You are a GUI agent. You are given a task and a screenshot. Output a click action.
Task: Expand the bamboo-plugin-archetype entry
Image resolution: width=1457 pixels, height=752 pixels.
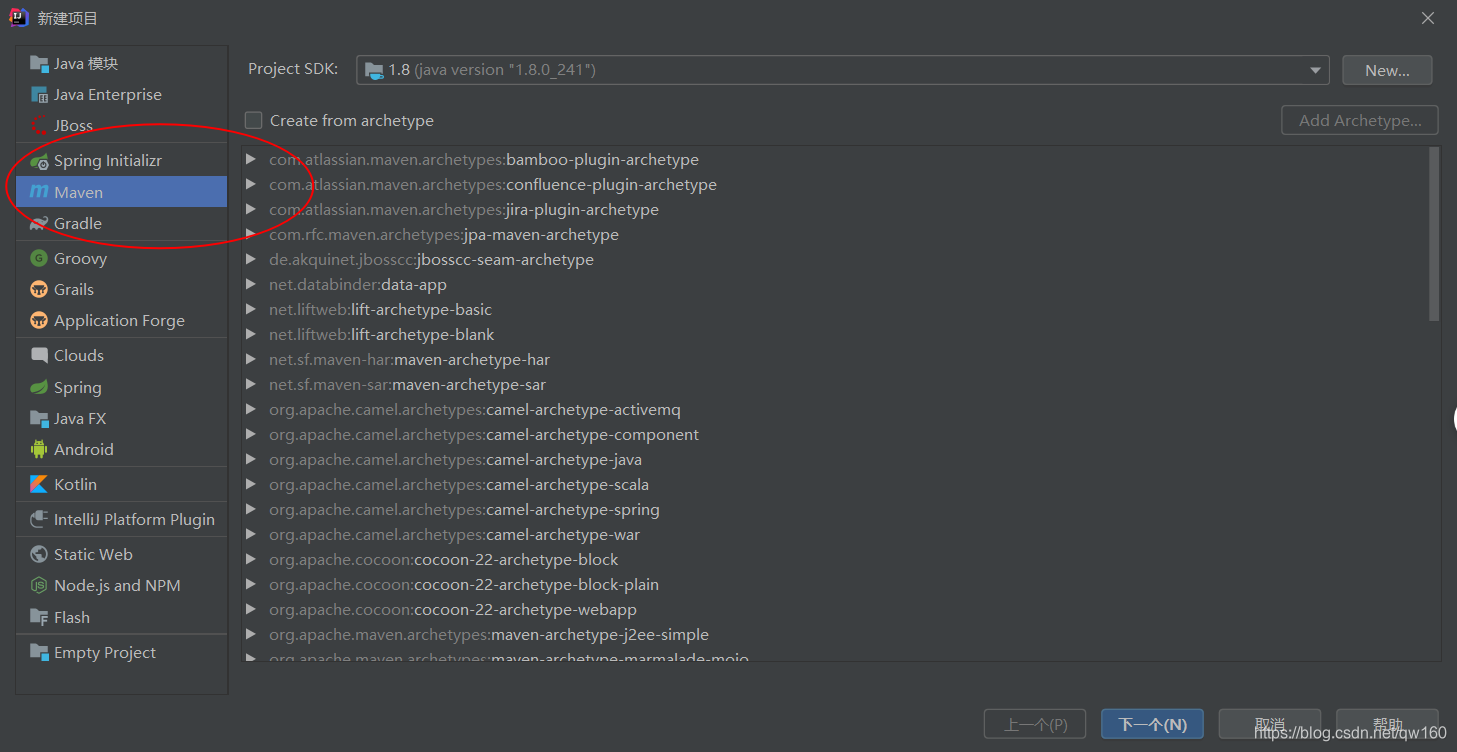[x=251, y=160]
